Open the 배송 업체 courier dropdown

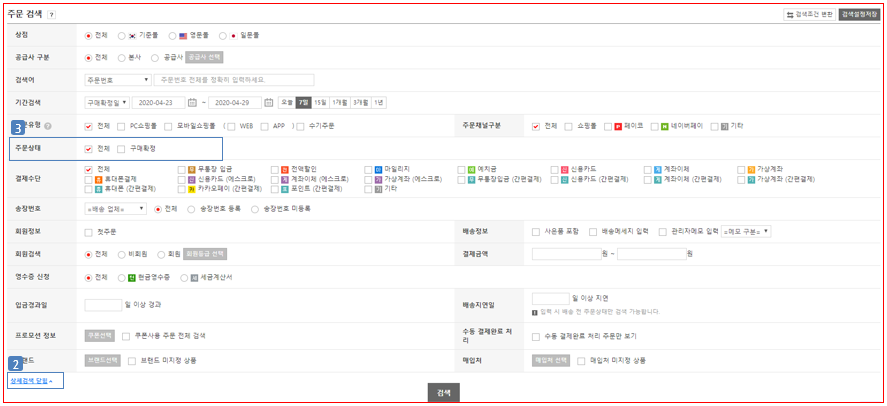tap(115, 208)
